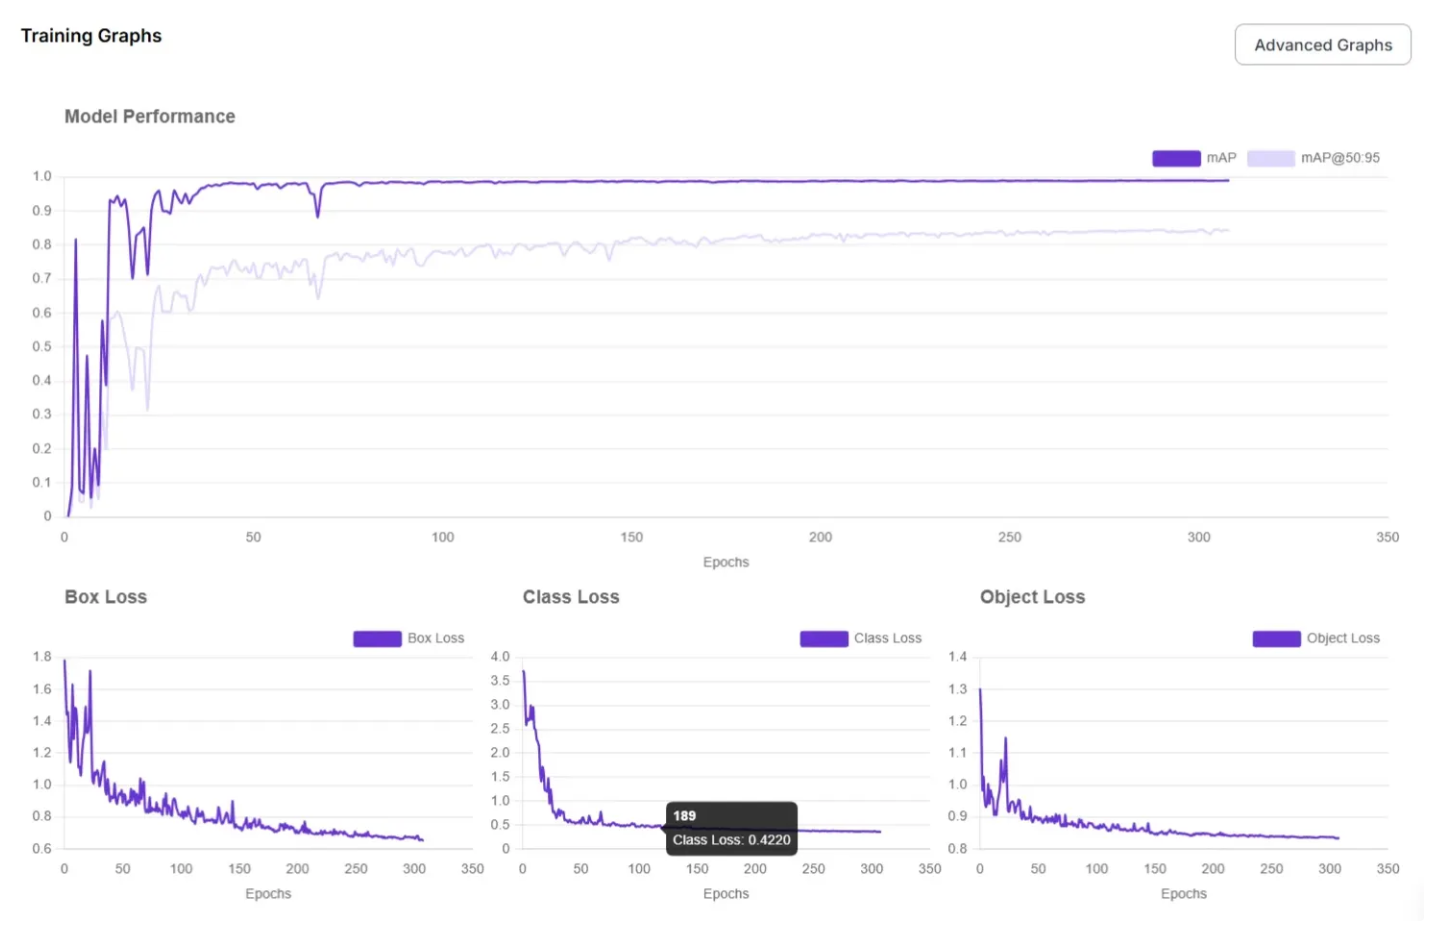Select the Model Performance chart title
The width and height of the screenshot is (1432, 926).
click(x=150, y=116)
